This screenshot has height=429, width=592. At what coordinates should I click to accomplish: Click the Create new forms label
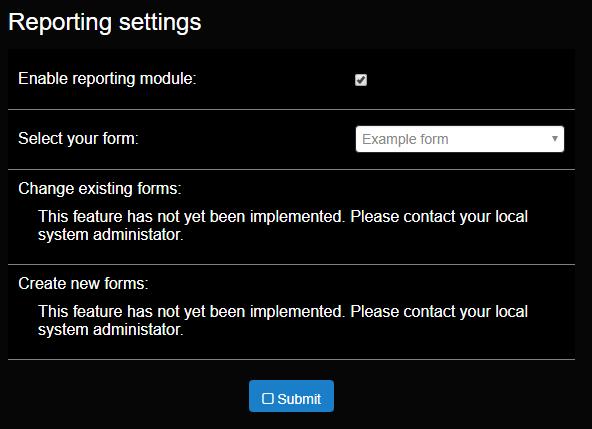tap(83, 283)
